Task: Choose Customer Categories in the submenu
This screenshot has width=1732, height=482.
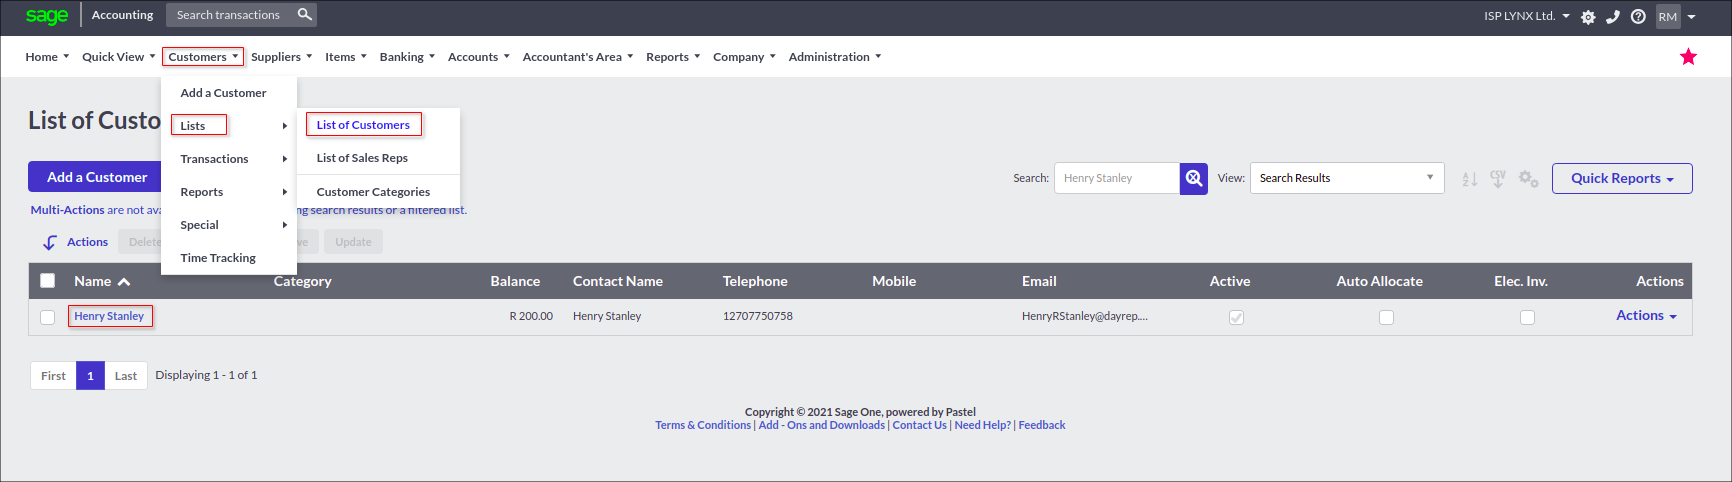Action: (x=373, y=192)
